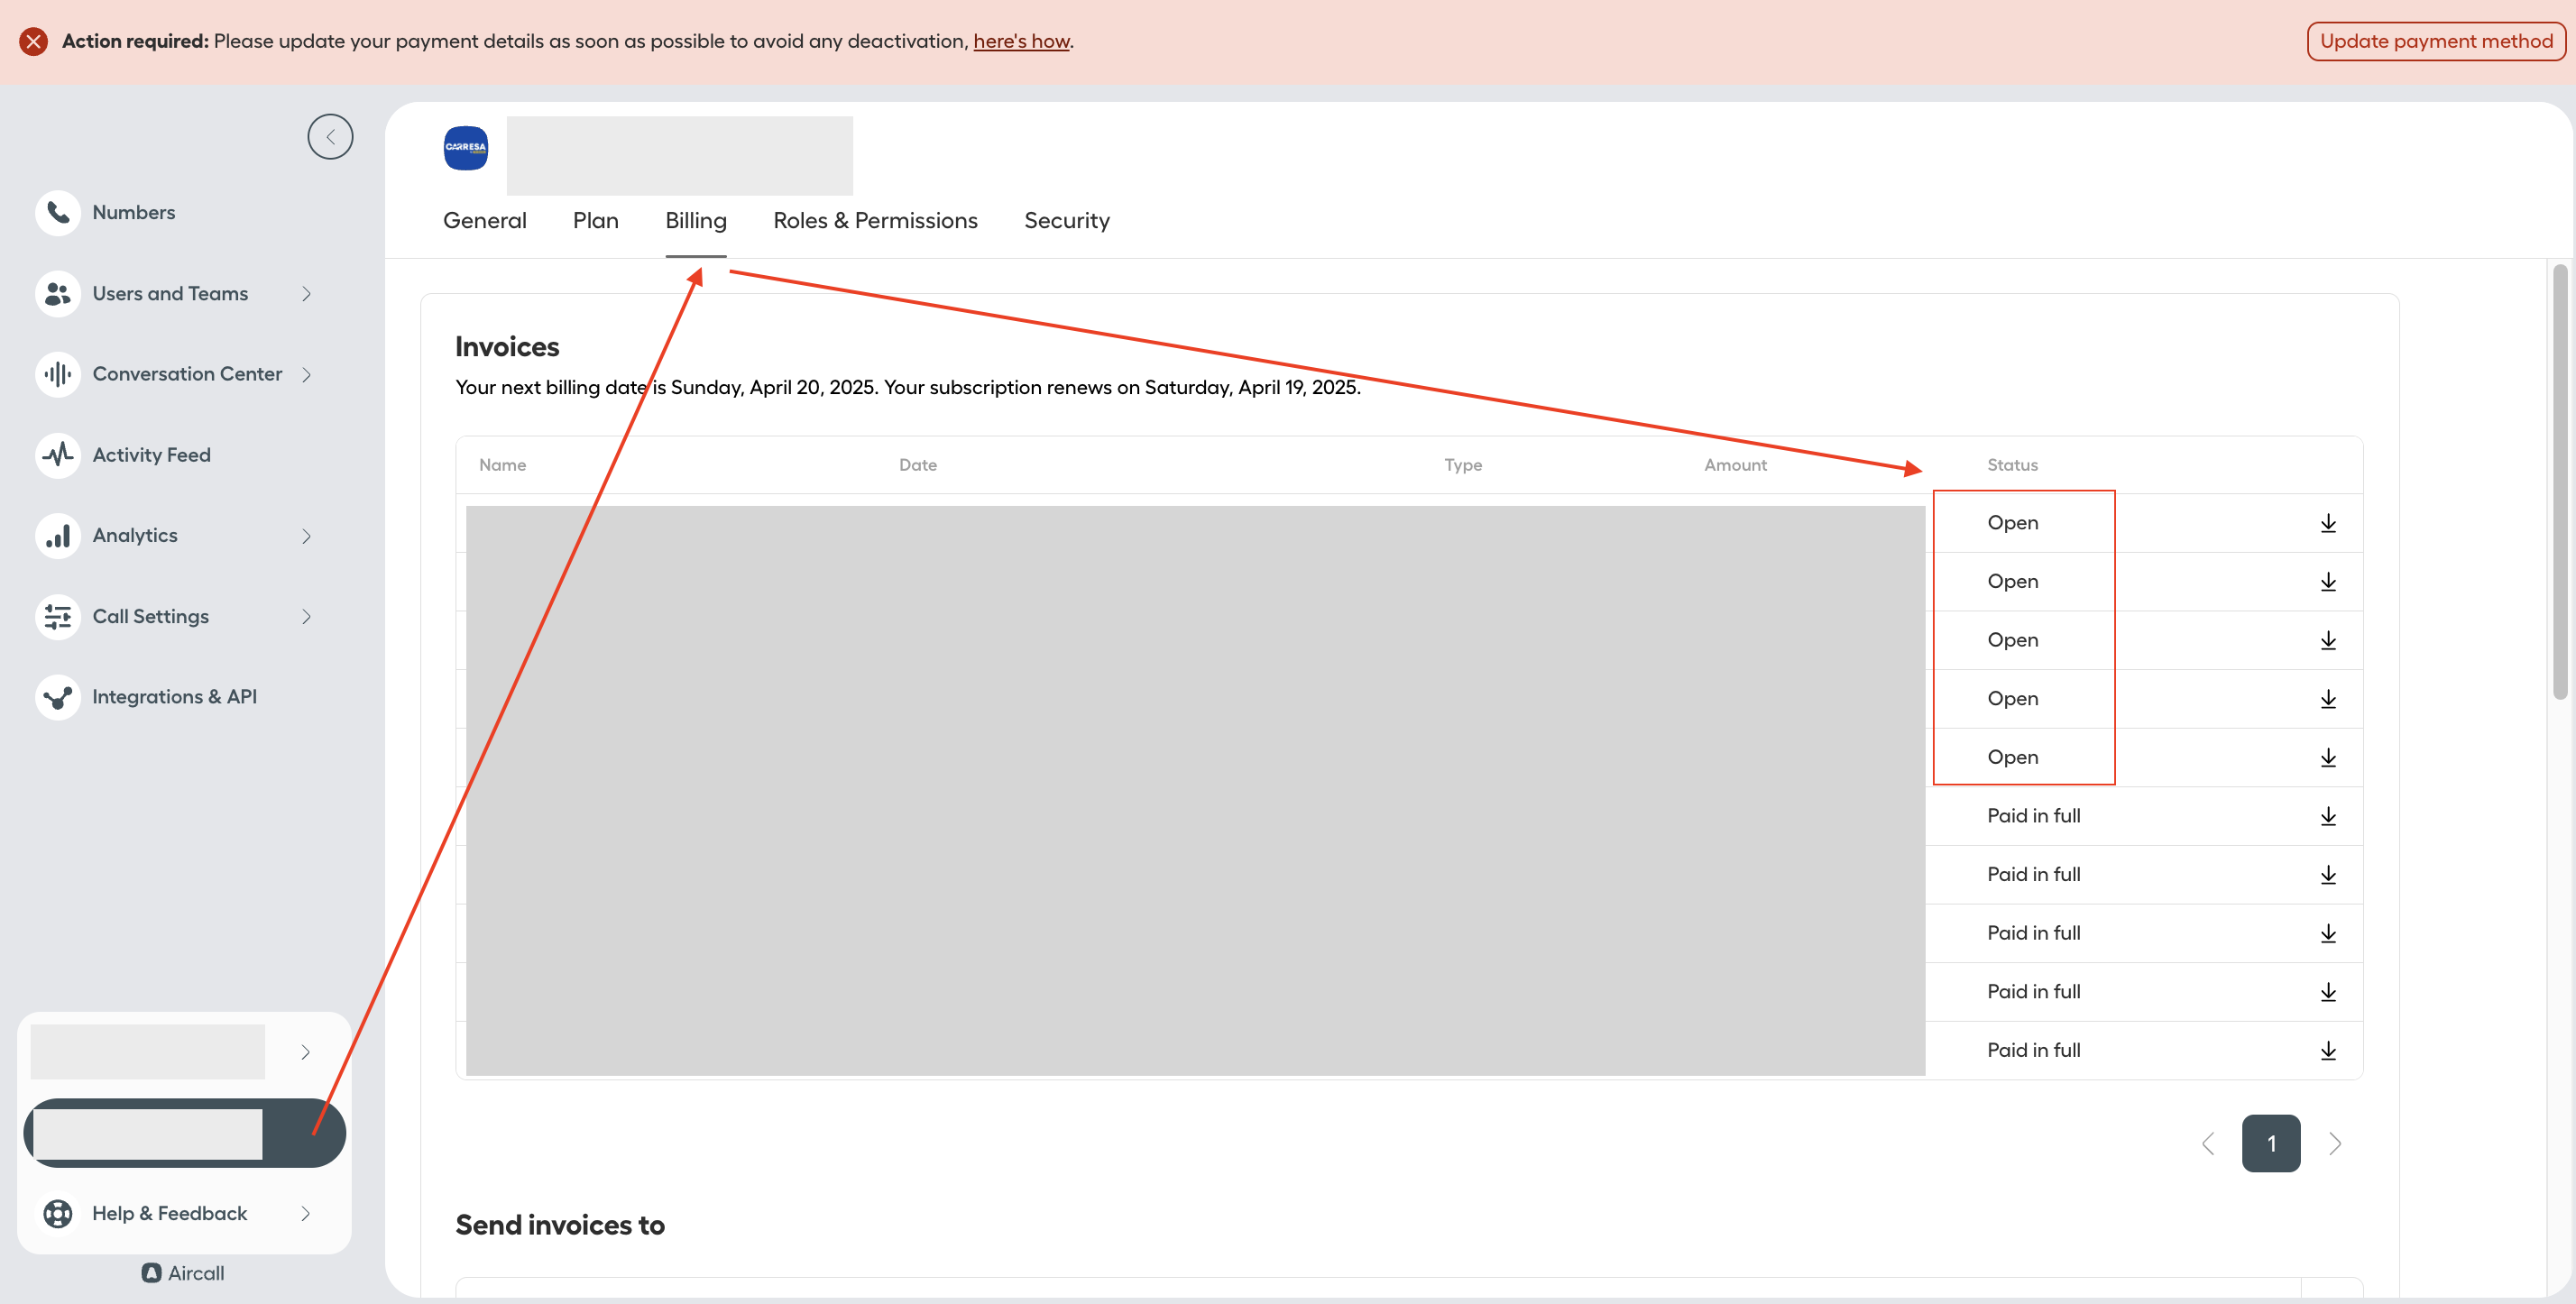
Task: Open the Conversation Center waveform icon
Action: pos(58,374)
